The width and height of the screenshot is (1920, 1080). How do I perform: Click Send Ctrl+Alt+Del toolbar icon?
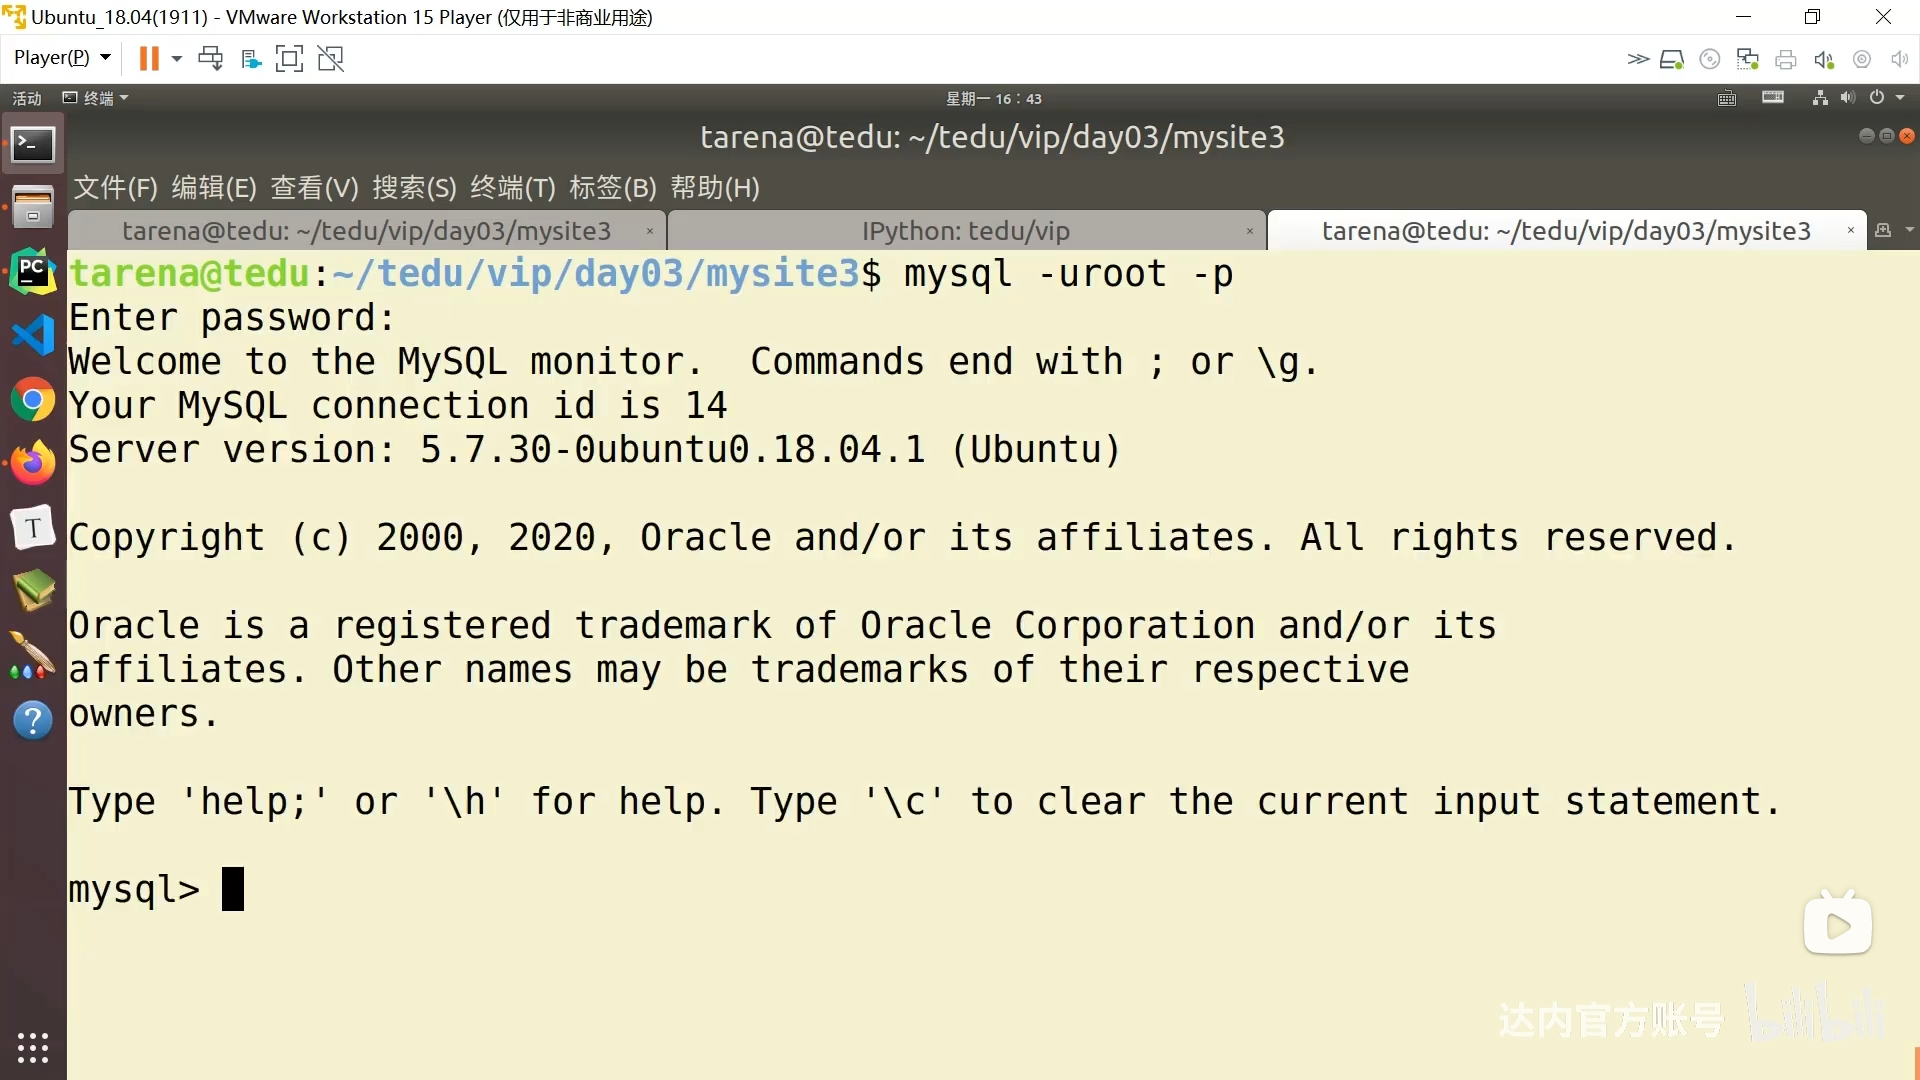(210, 59)
